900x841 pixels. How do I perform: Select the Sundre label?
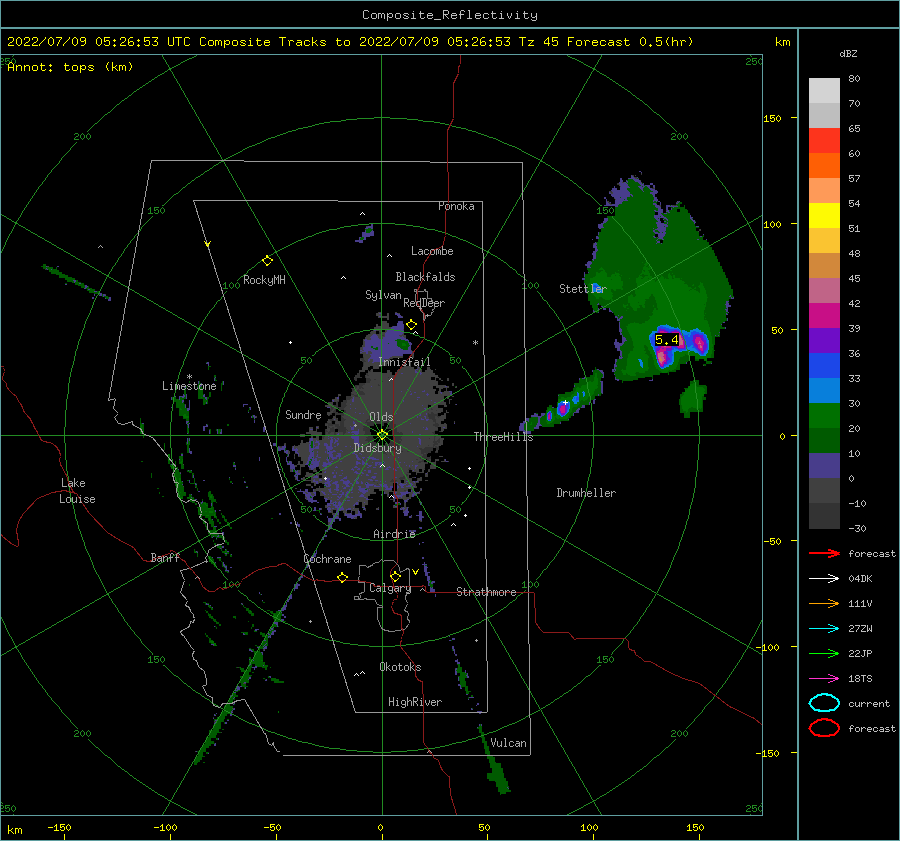[x=303, y=415]
